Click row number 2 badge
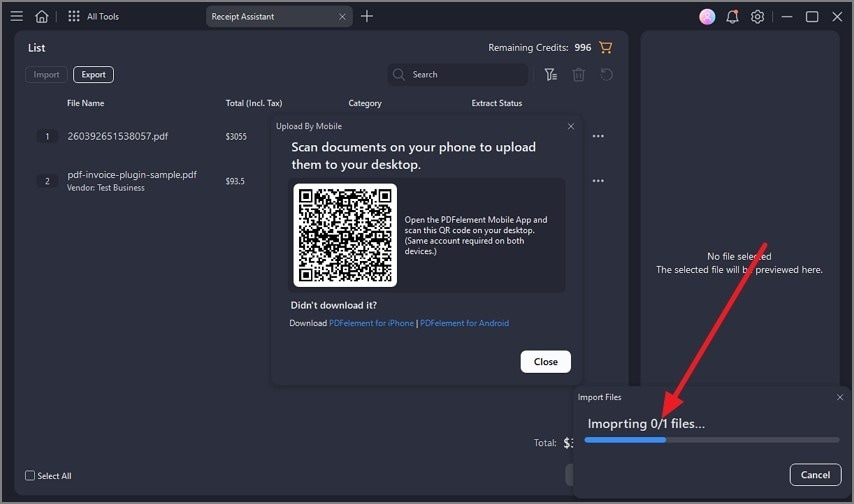Screen dimensions: 854x504 click(x=47, y=181)
